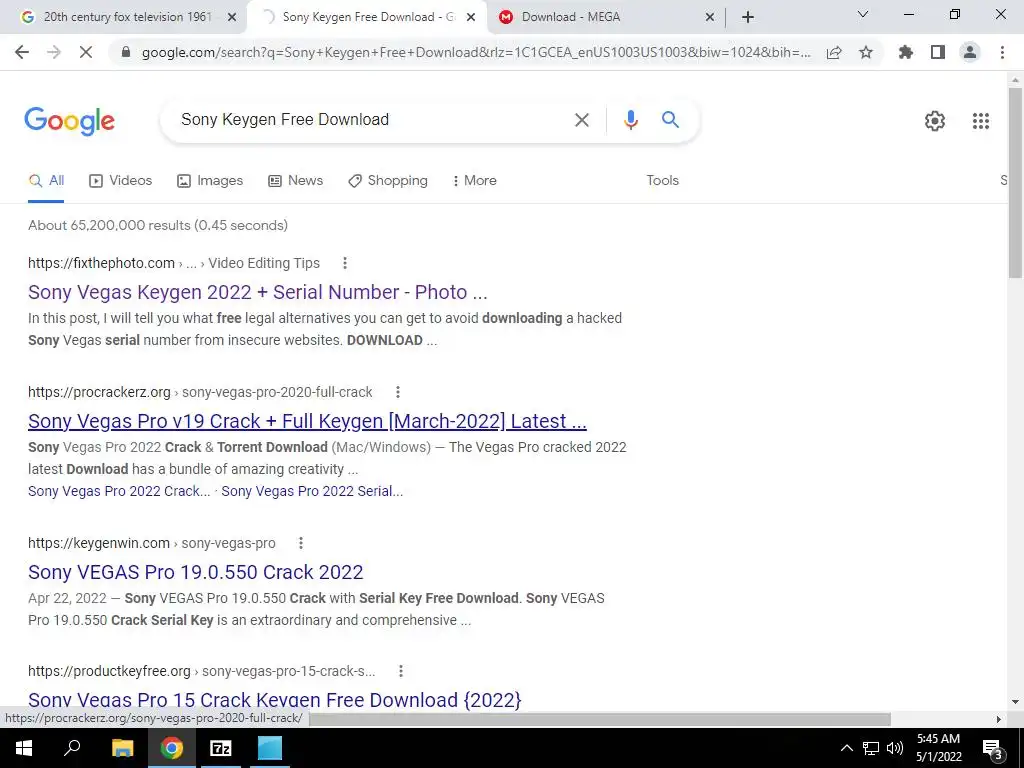Click the Chrome taskbar icon
Screen dimensions: 1024x768
coord(171,748)
